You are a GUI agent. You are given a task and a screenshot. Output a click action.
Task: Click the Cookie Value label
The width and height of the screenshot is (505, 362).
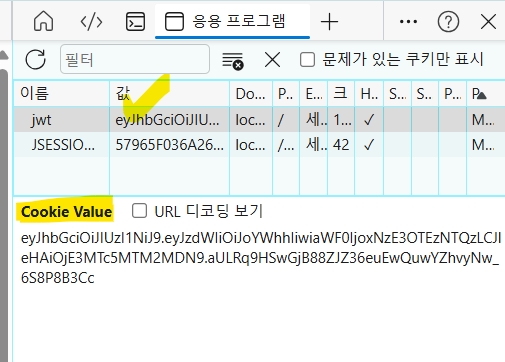(66, 212)
